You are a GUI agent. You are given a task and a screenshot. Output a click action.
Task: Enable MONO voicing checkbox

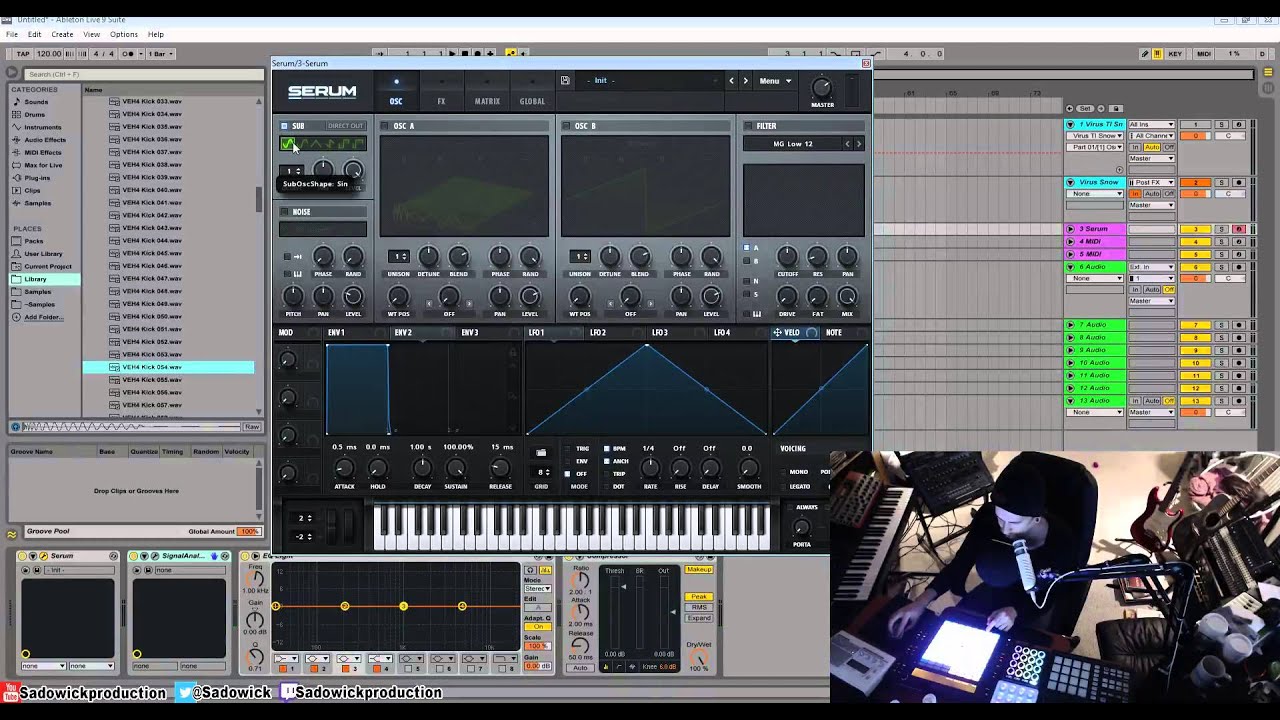(x=784, y=472)
